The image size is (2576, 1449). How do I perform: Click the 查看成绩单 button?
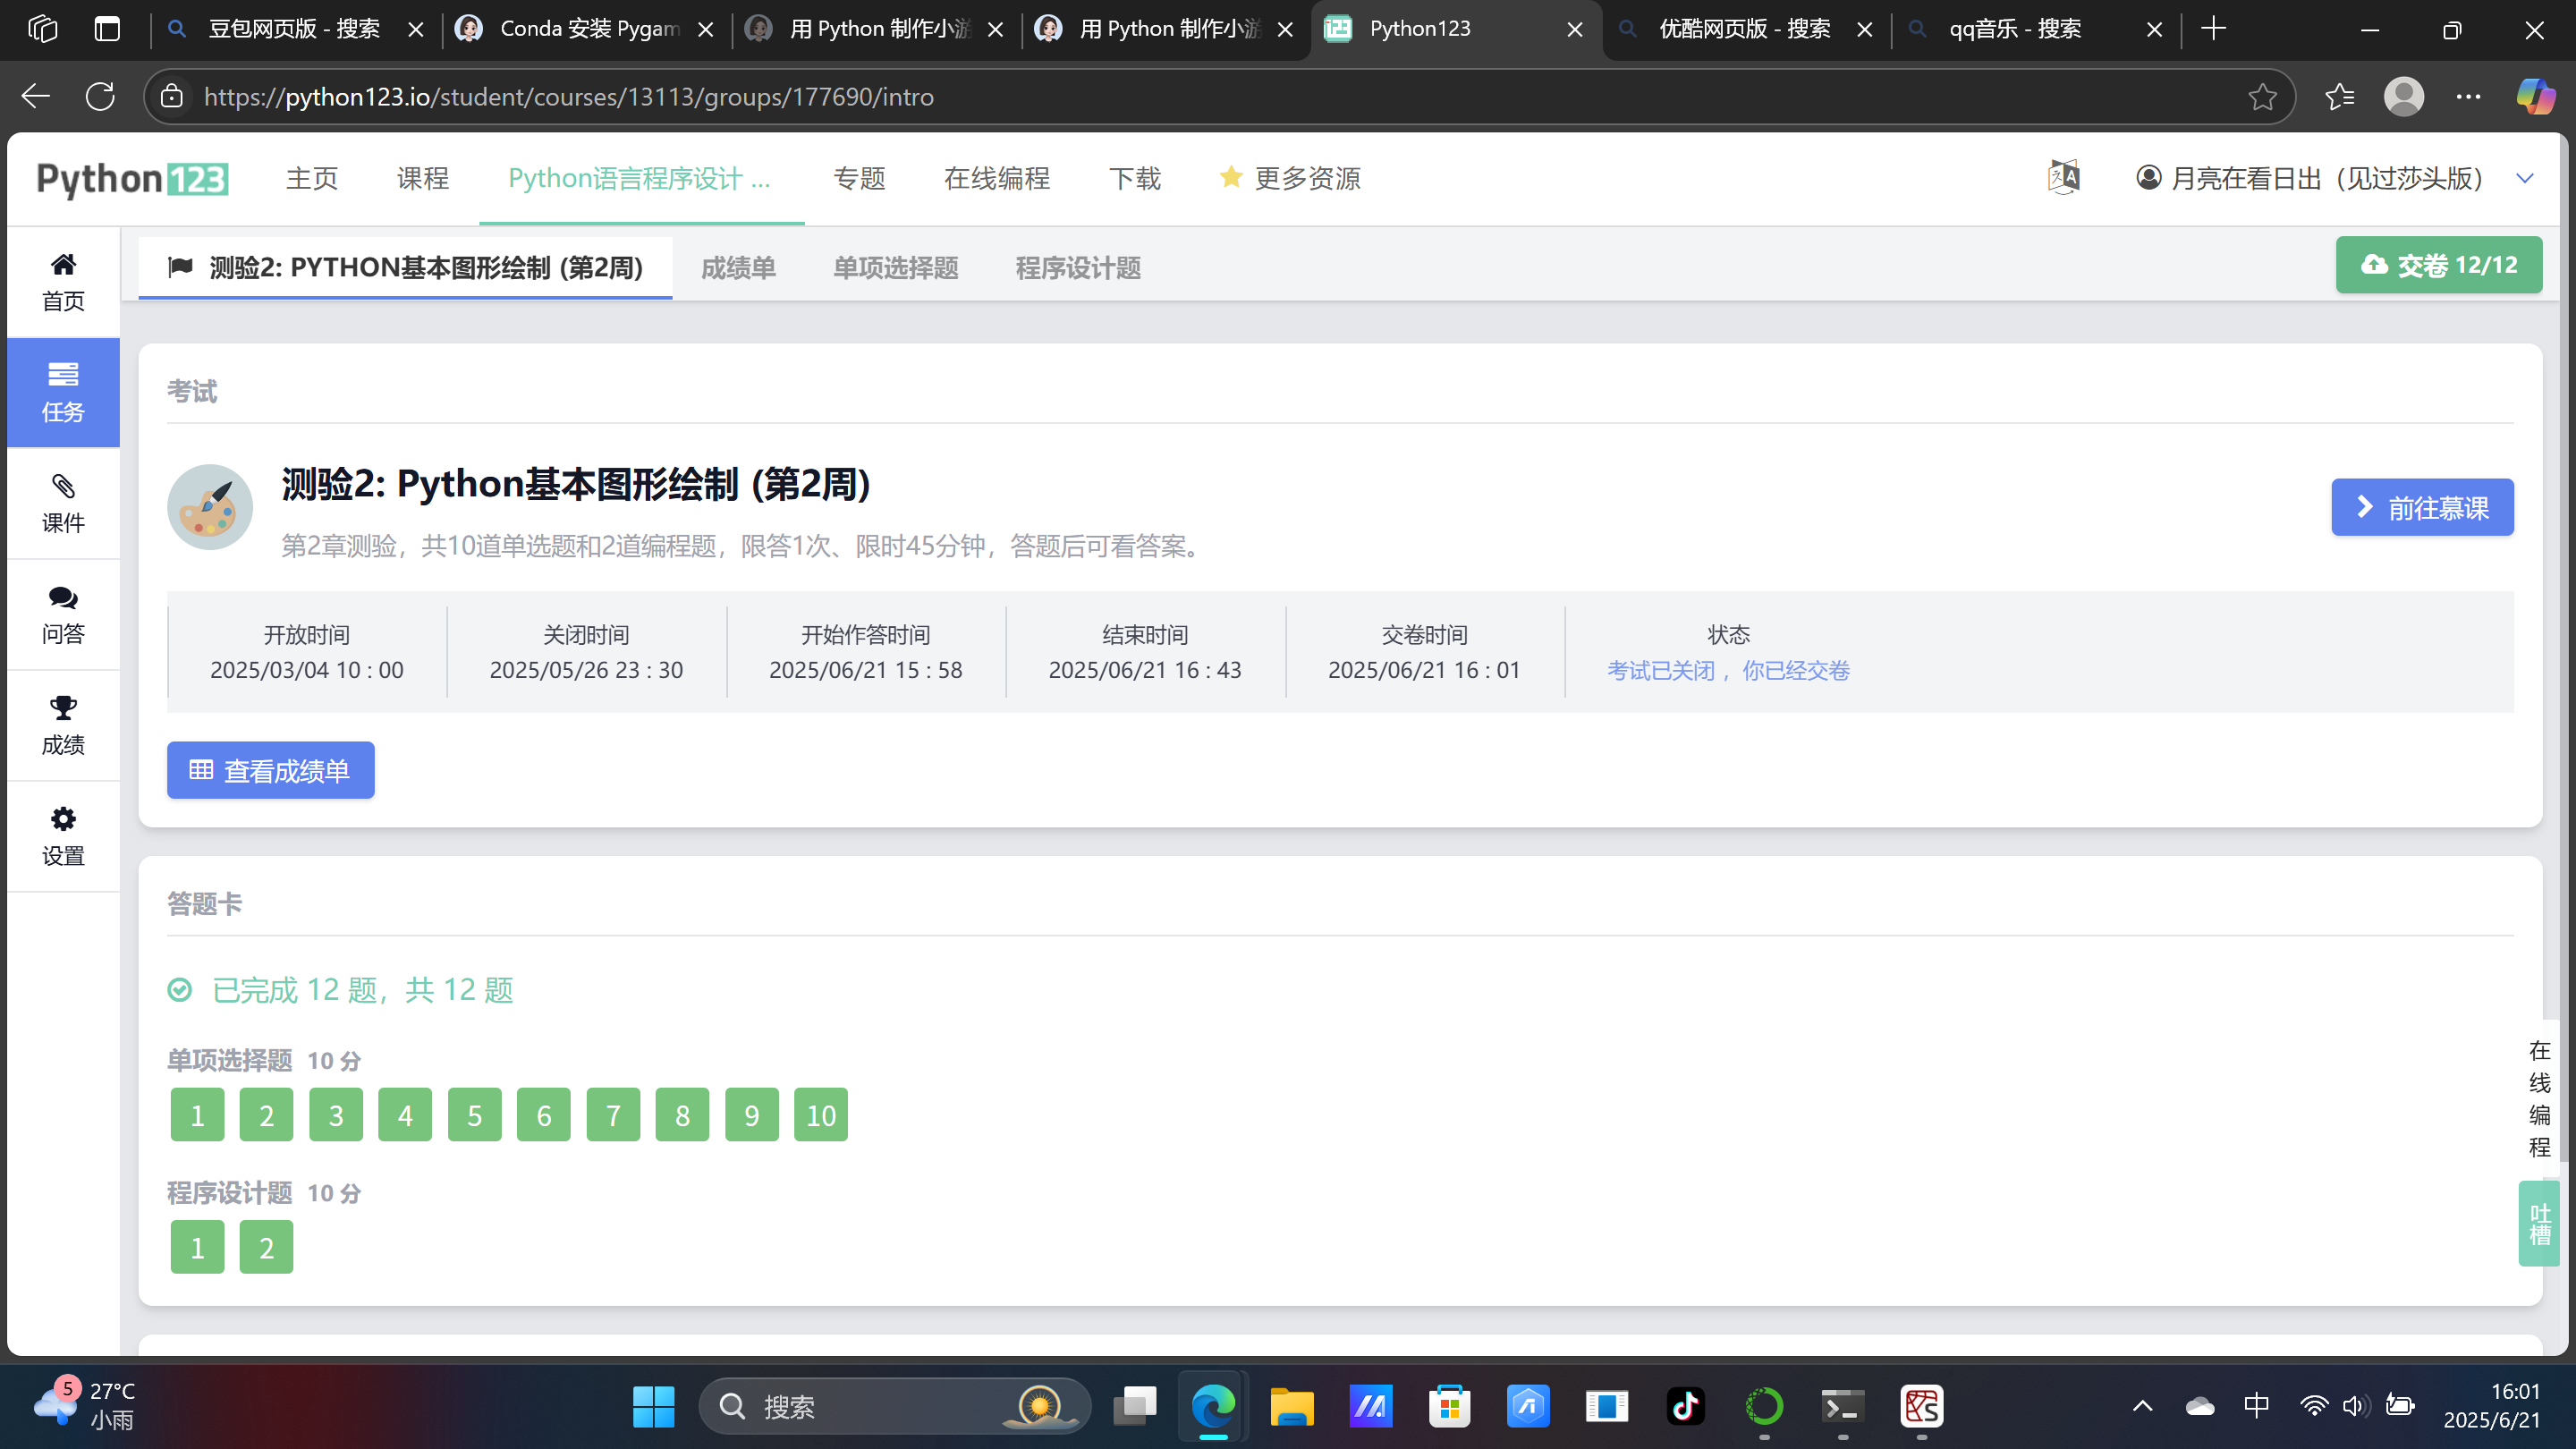270,770
